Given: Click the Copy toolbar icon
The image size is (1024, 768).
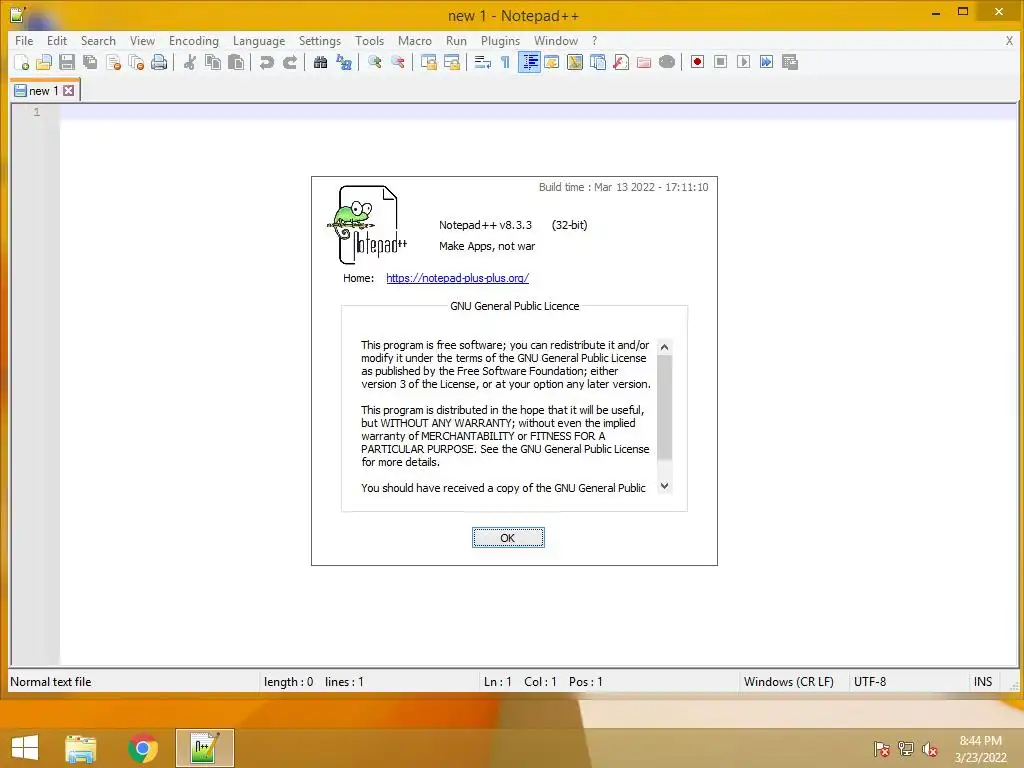Looking at the screenshot, I should 213,63.
